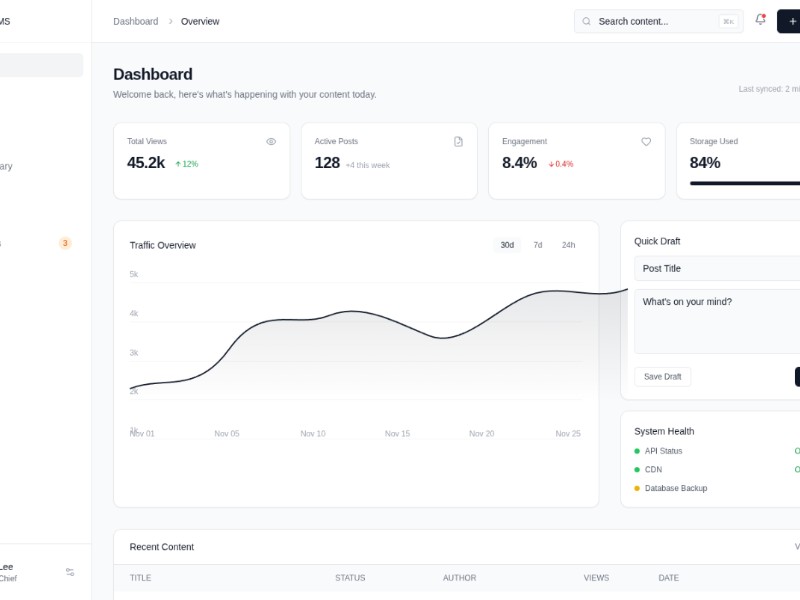Sort Recent Content by Status column
The width and height of the screenshot is (800, 600).
coord(350,578)
